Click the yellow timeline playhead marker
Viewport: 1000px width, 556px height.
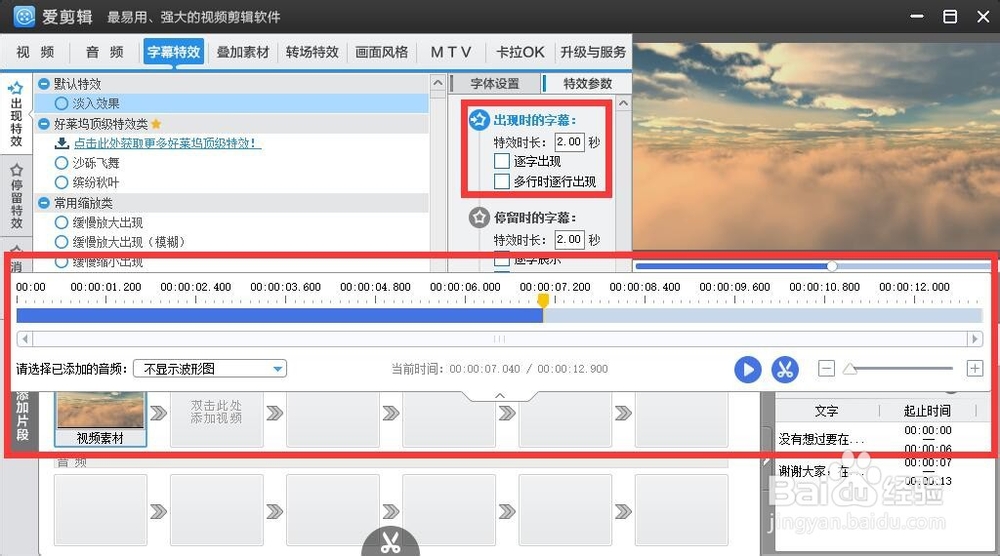click(543, 300)
